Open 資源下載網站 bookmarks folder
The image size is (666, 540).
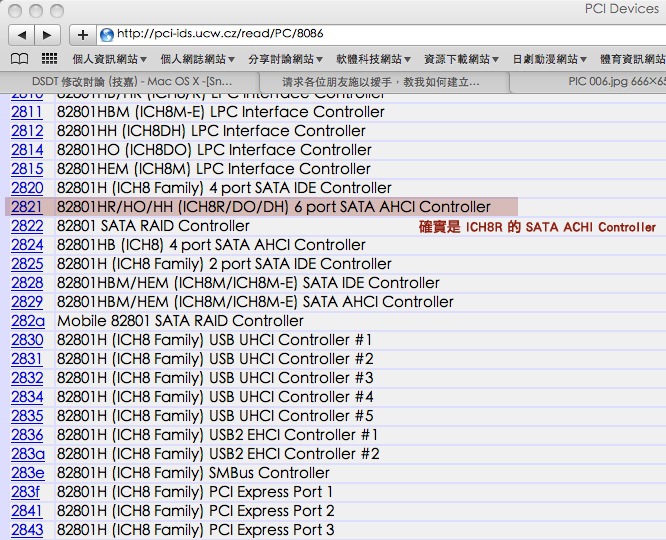[x=461, y=59]
